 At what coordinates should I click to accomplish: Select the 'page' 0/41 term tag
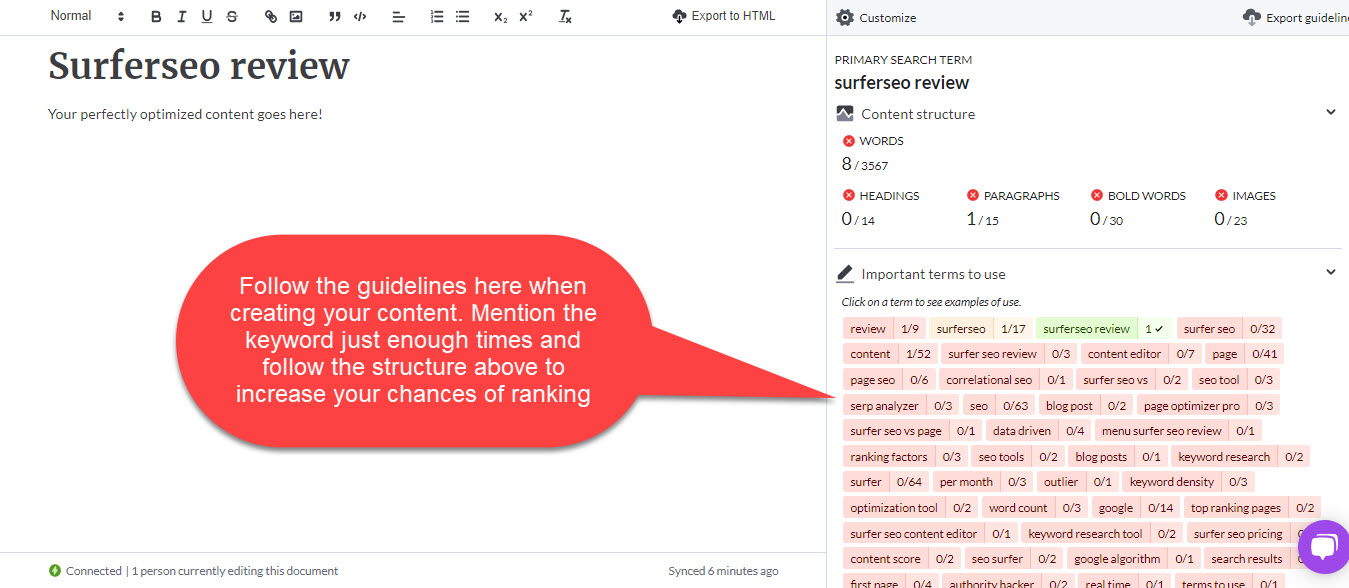coord(1244,354)
